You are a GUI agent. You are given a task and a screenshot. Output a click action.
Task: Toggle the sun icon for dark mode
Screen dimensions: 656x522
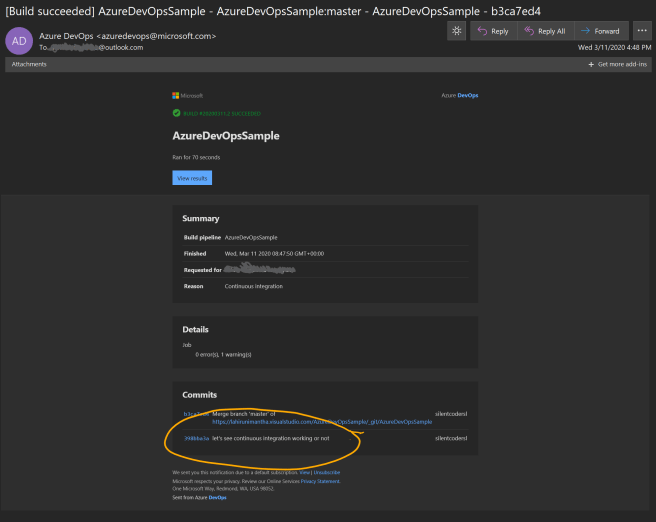click(457, 31)
